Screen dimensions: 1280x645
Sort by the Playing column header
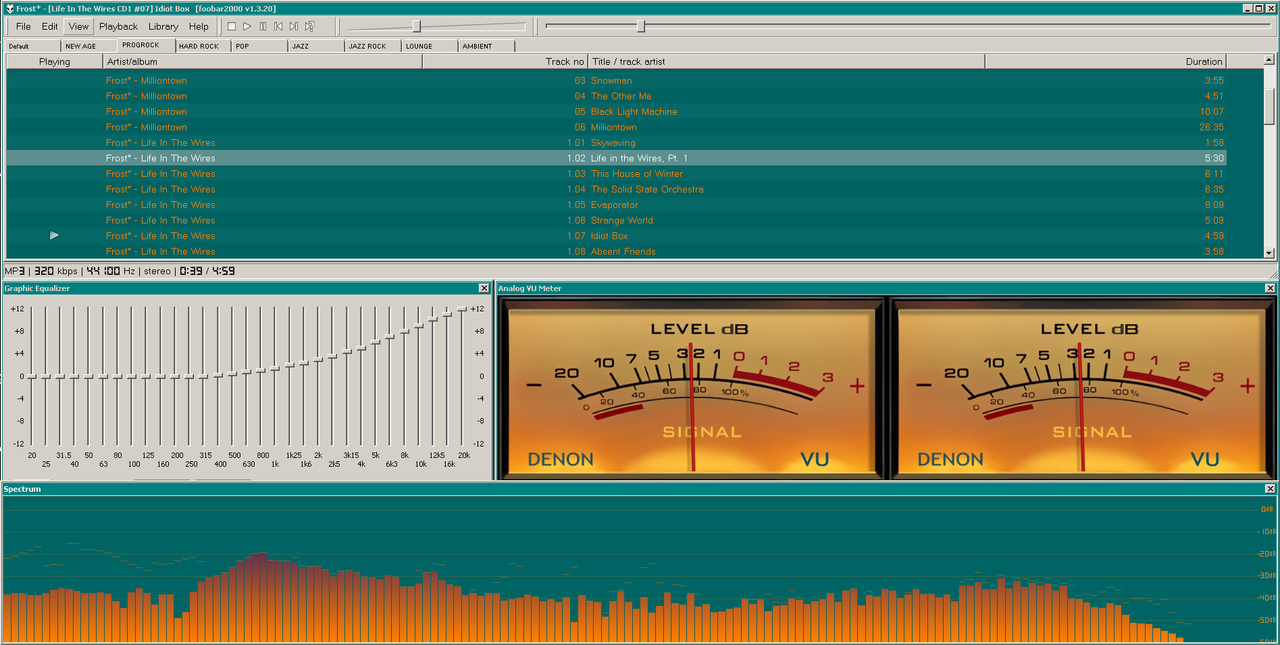click(x=54, y=62)
